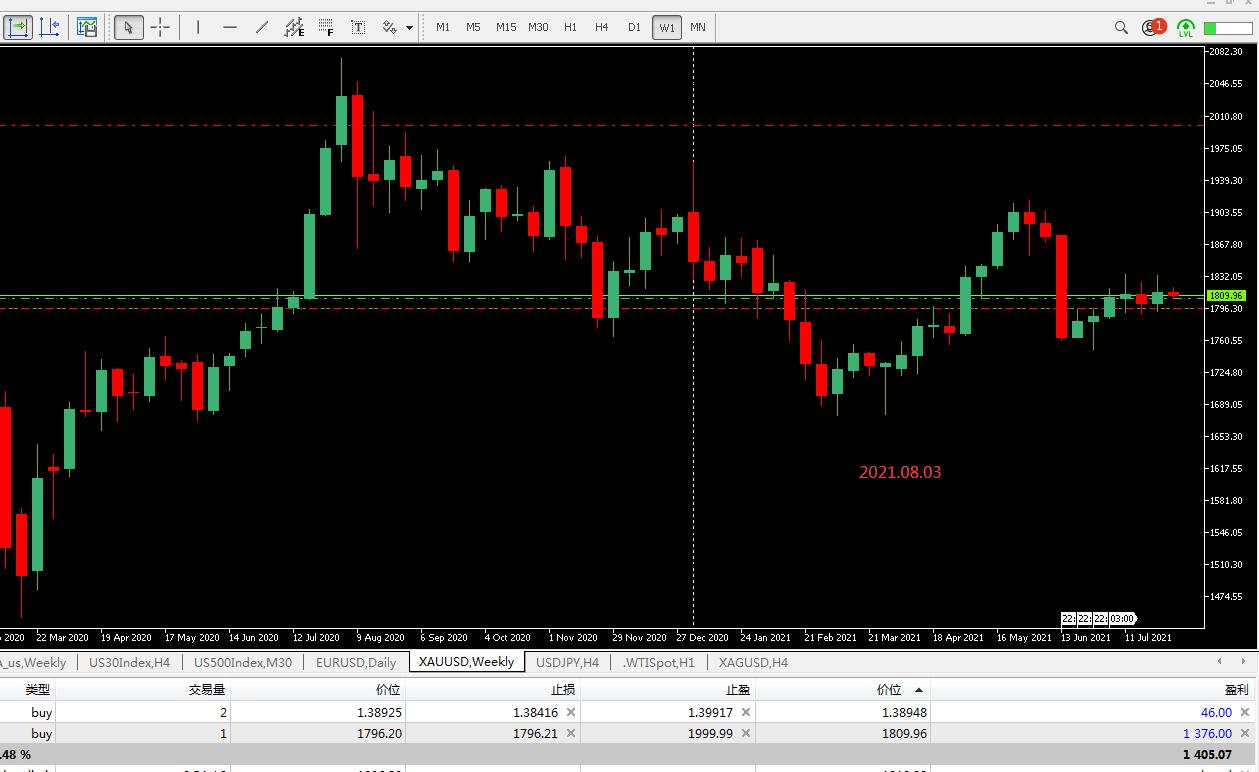
Task: Switch chart timeframe to M15
Action: (506, 27)
